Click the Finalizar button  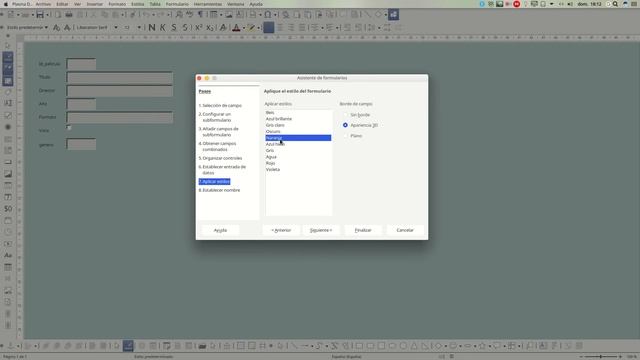coord(363,230)
